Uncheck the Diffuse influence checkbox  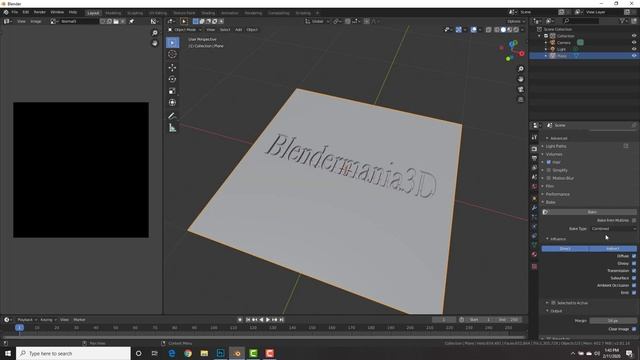(634, 256)
